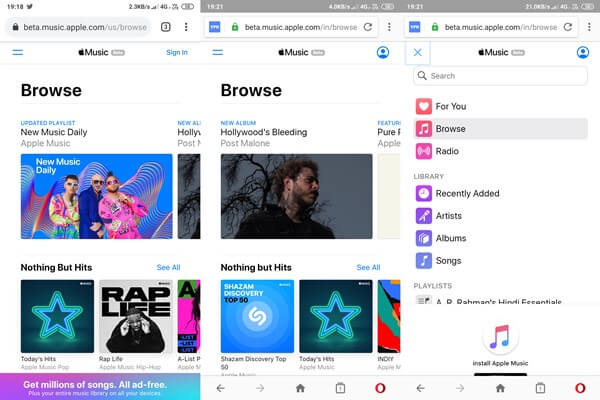
Task: Open New Music Daily playlist artwork
Action: [96, 196]
